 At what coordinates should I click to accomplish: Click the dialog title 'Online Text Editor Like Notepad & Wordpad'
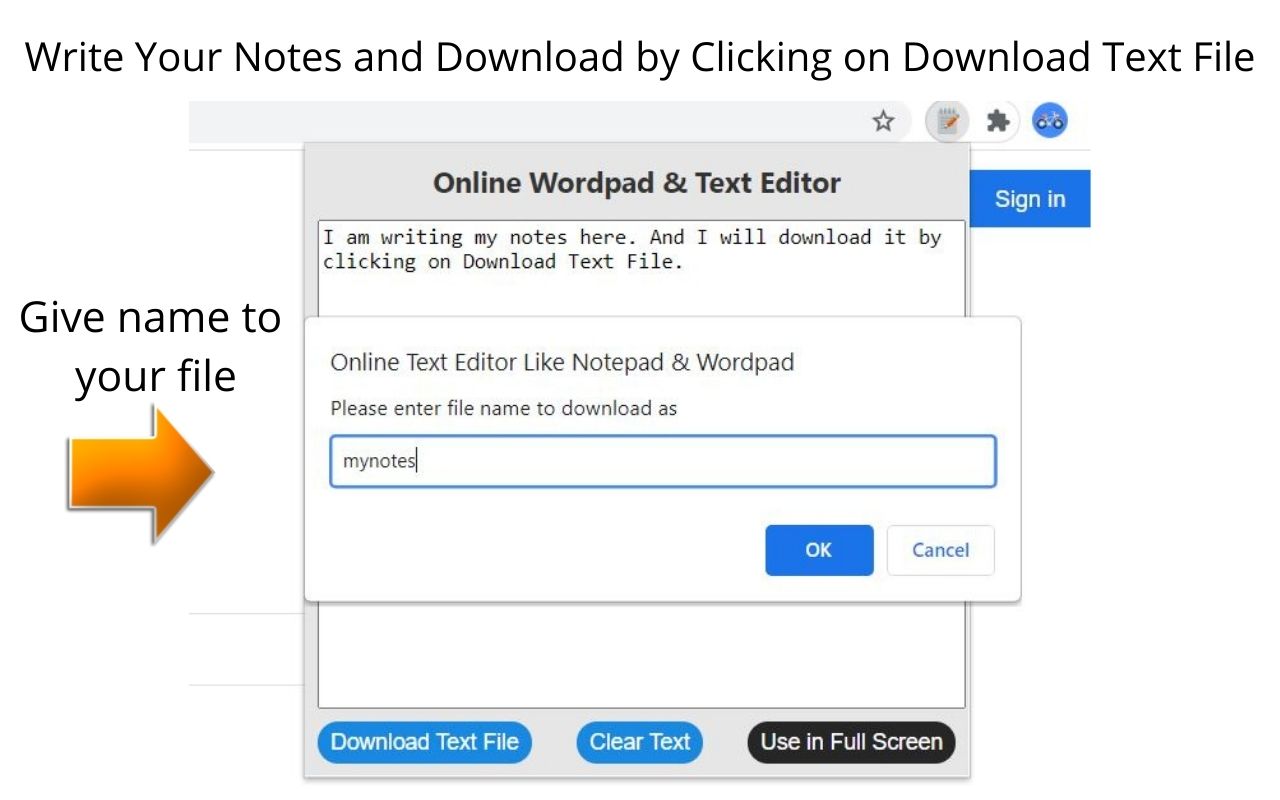click(x=562, y=362)
